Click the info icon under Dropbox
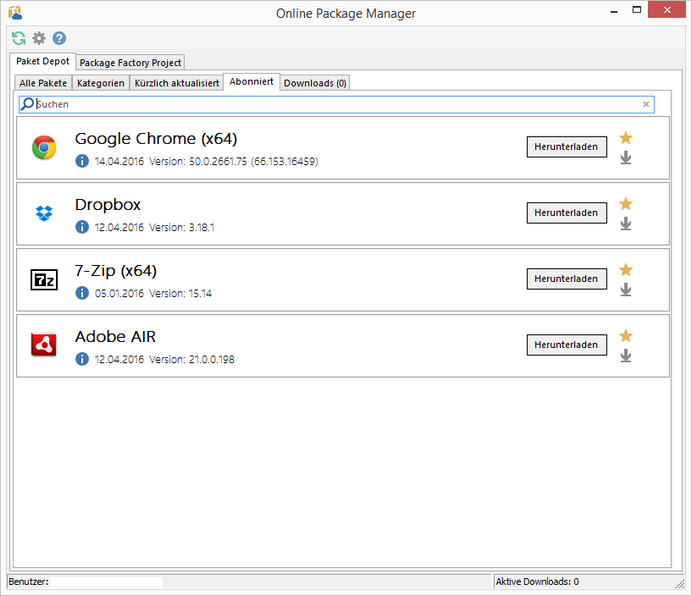The image size is (692, 596). click(x=82, y=227)
